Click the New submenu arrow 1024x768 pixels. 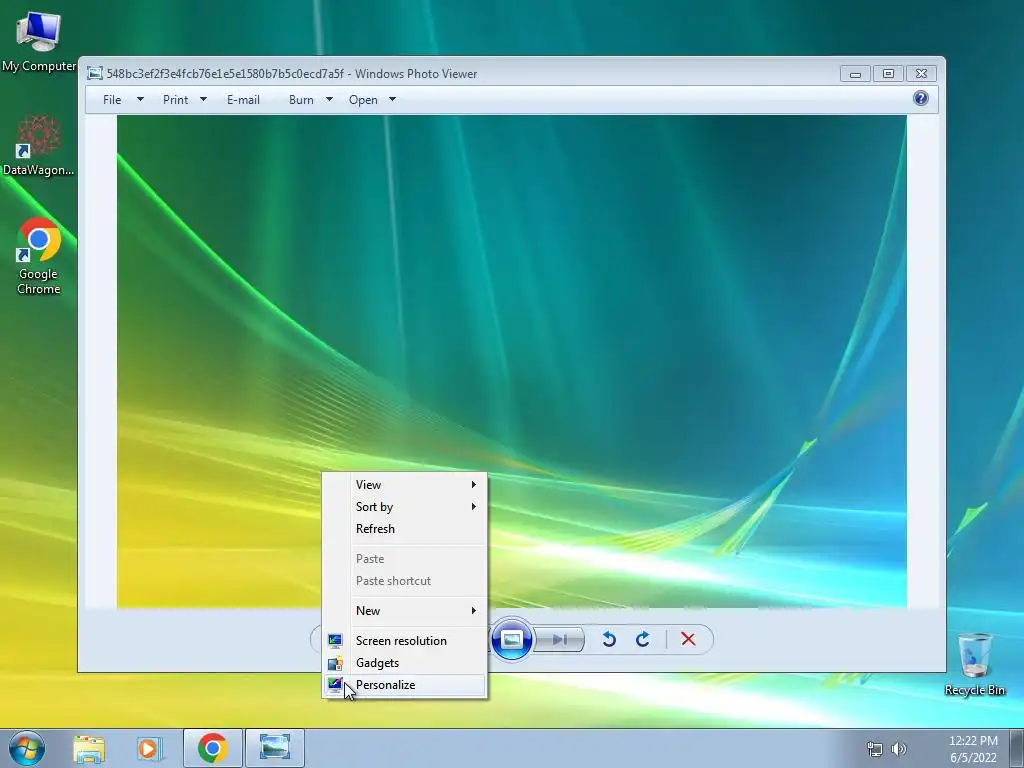(x=473, y=611)
